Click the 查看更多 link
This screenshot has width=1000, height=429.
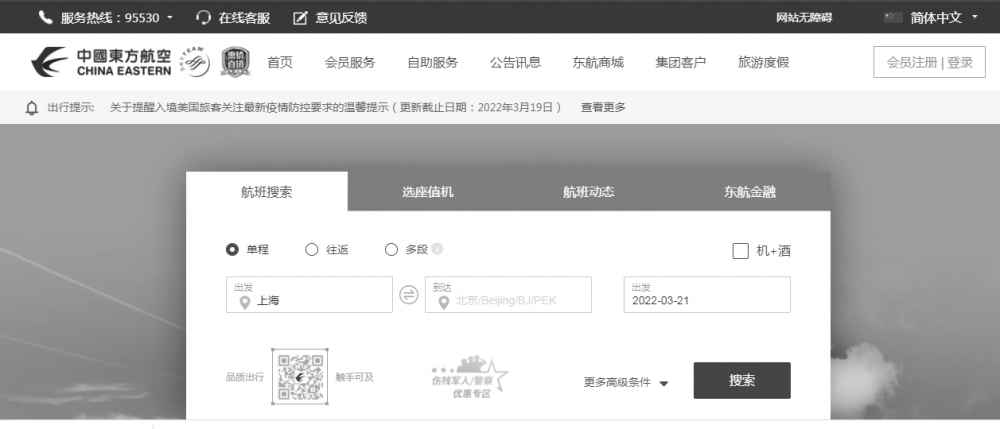(x=603, y=108)
